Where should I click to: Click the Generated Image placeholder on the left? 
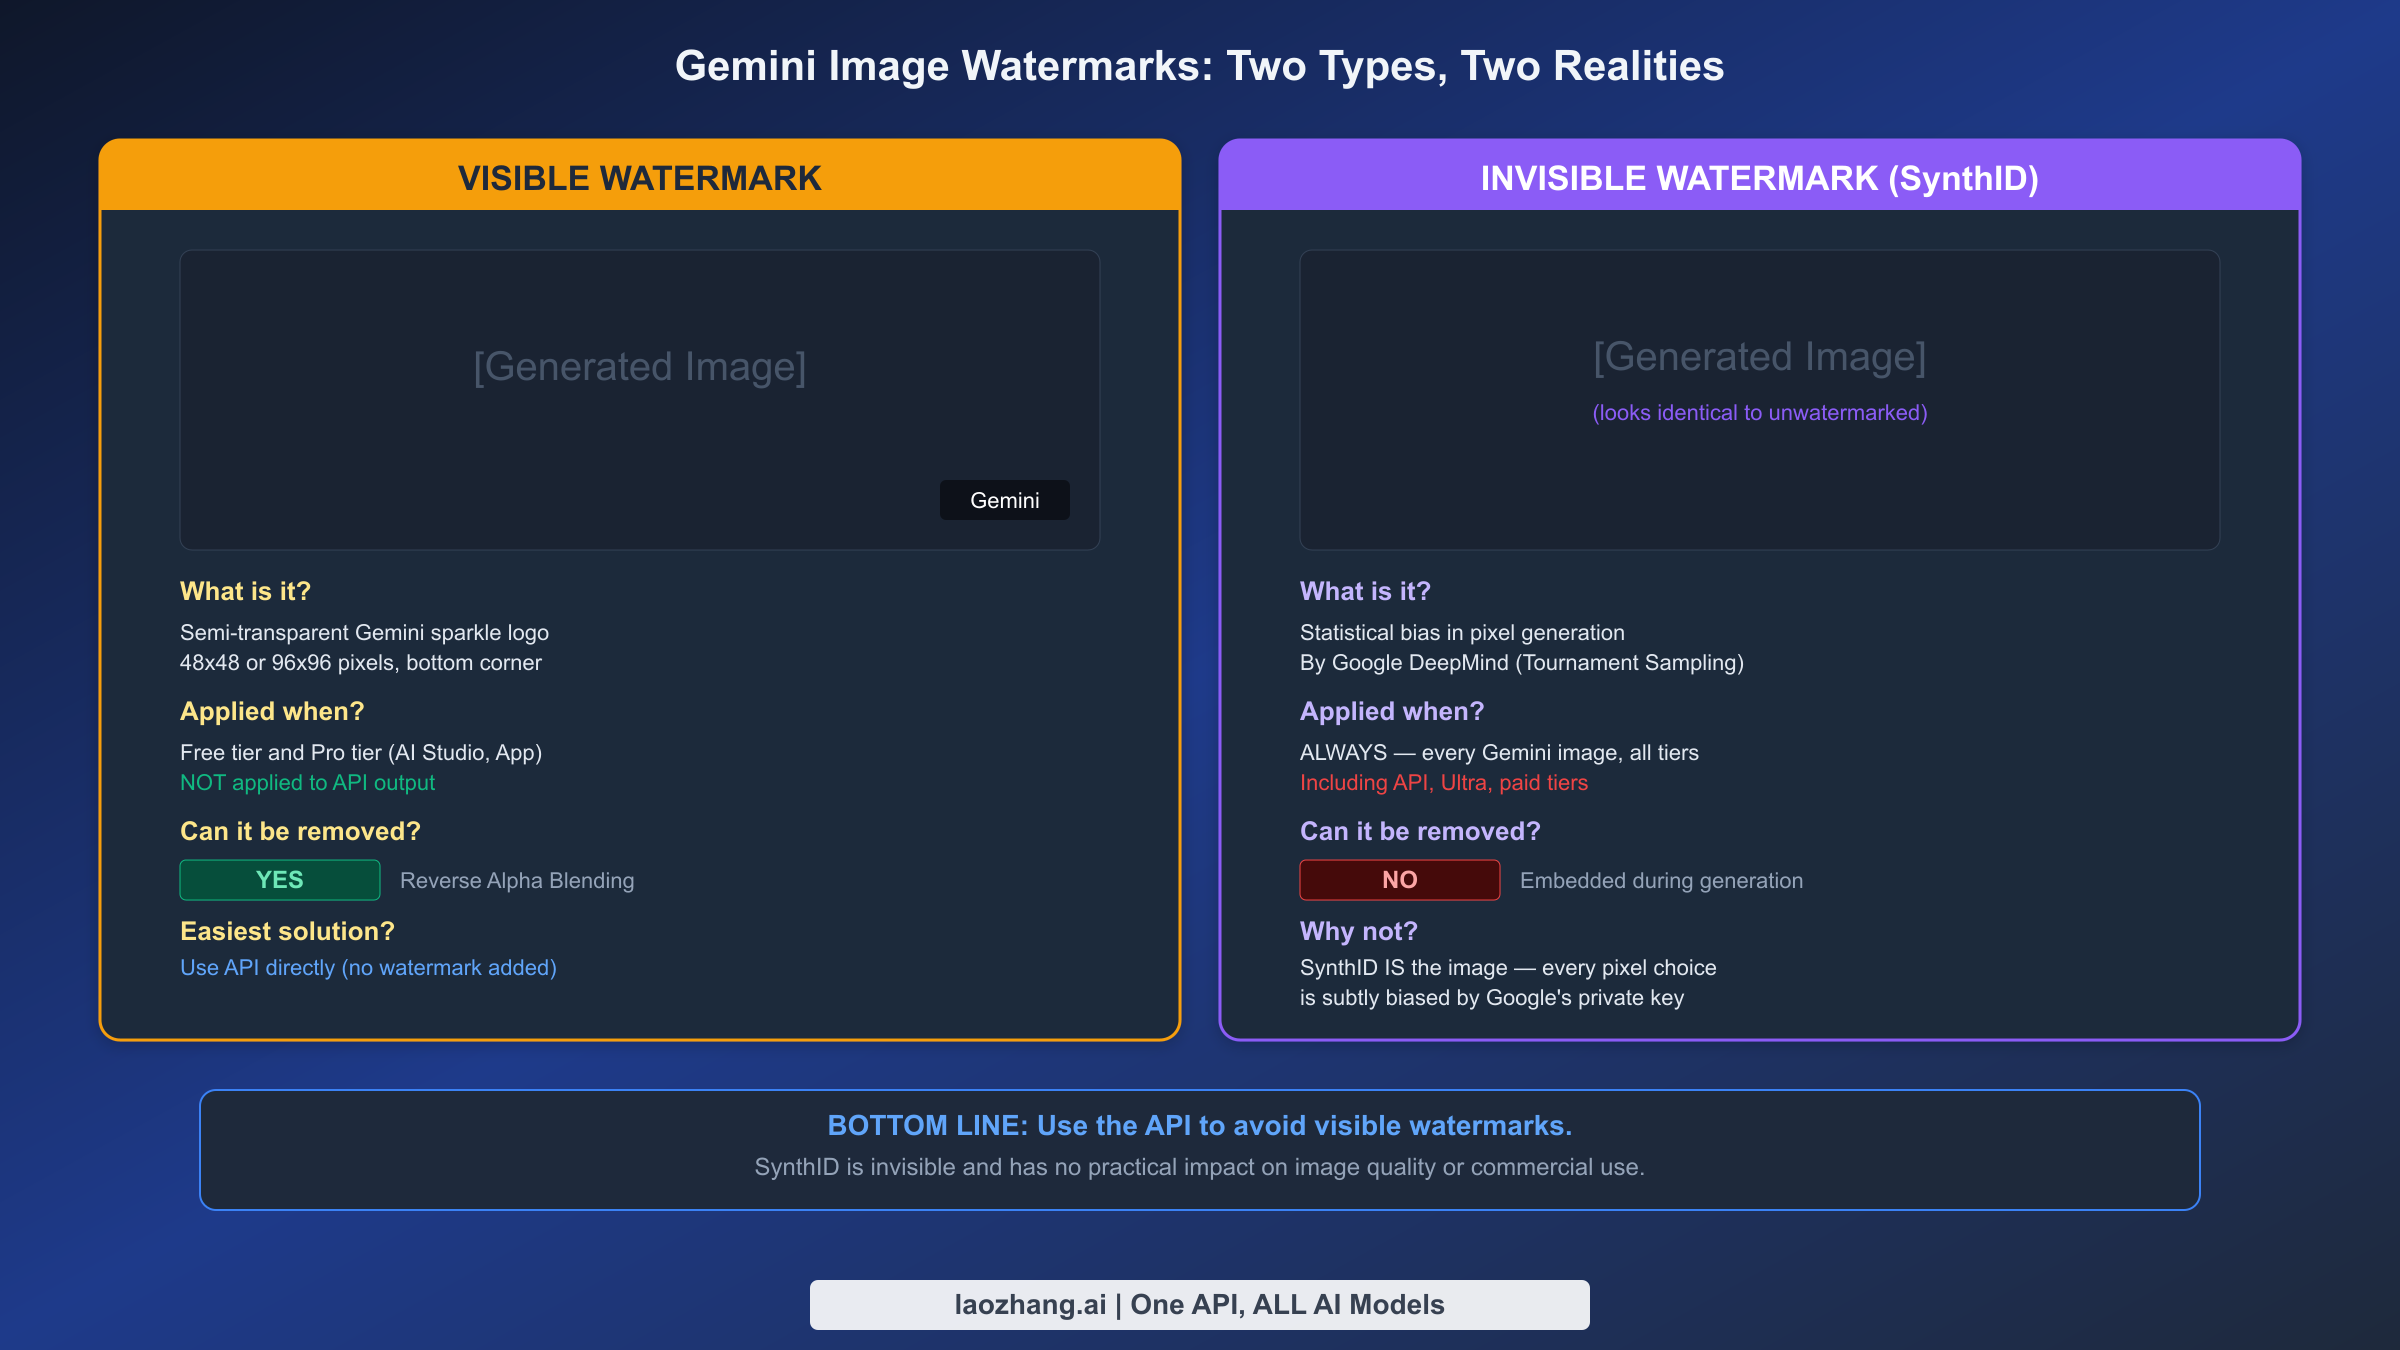[639, 366]
